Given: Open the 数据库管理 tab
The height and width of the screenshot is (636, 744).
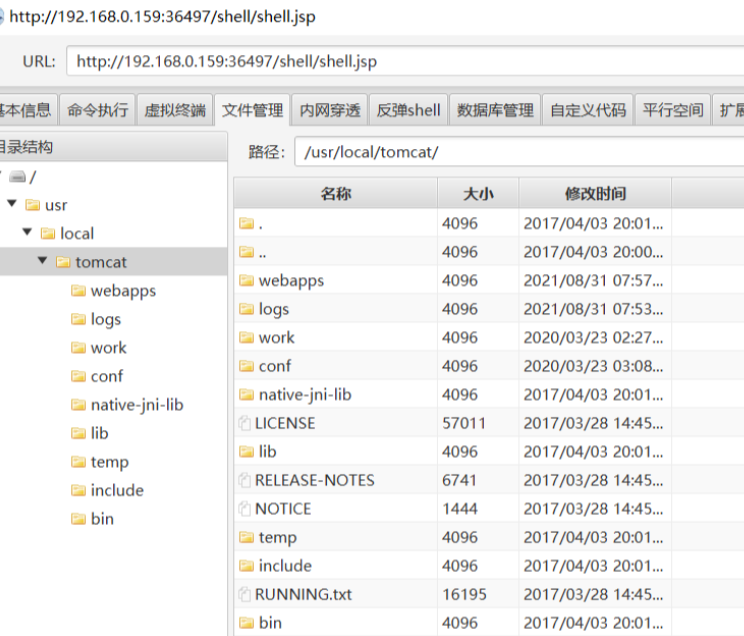Looking at the screenshot, I should pyautogui.click(x=495, y=110).
